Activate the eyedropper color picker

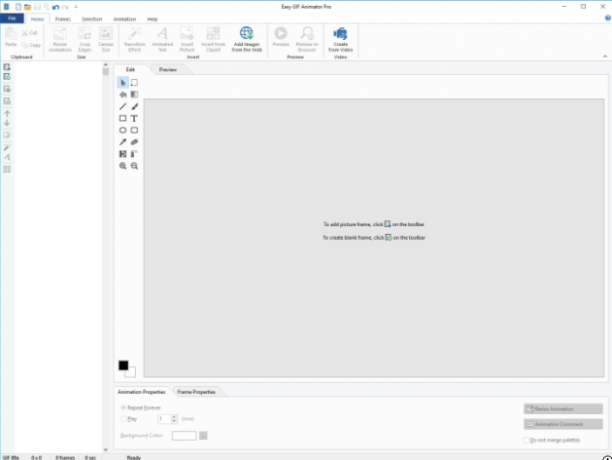pos(123,142)
